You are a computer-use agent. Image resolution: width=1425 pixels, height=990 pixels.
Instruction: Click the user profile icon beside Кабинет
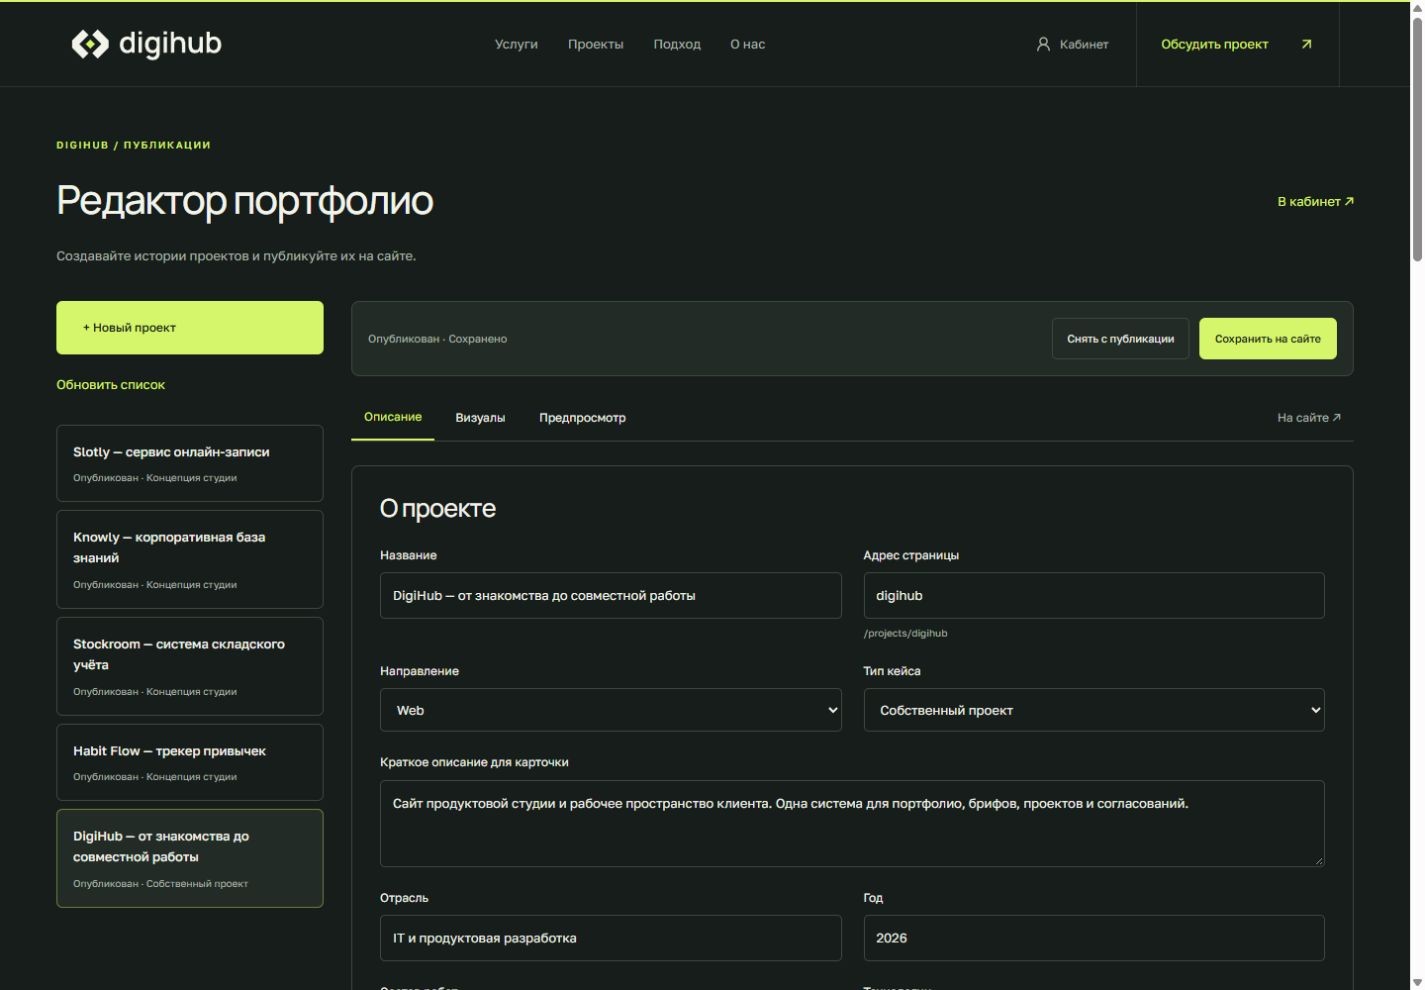point(1043,44)
